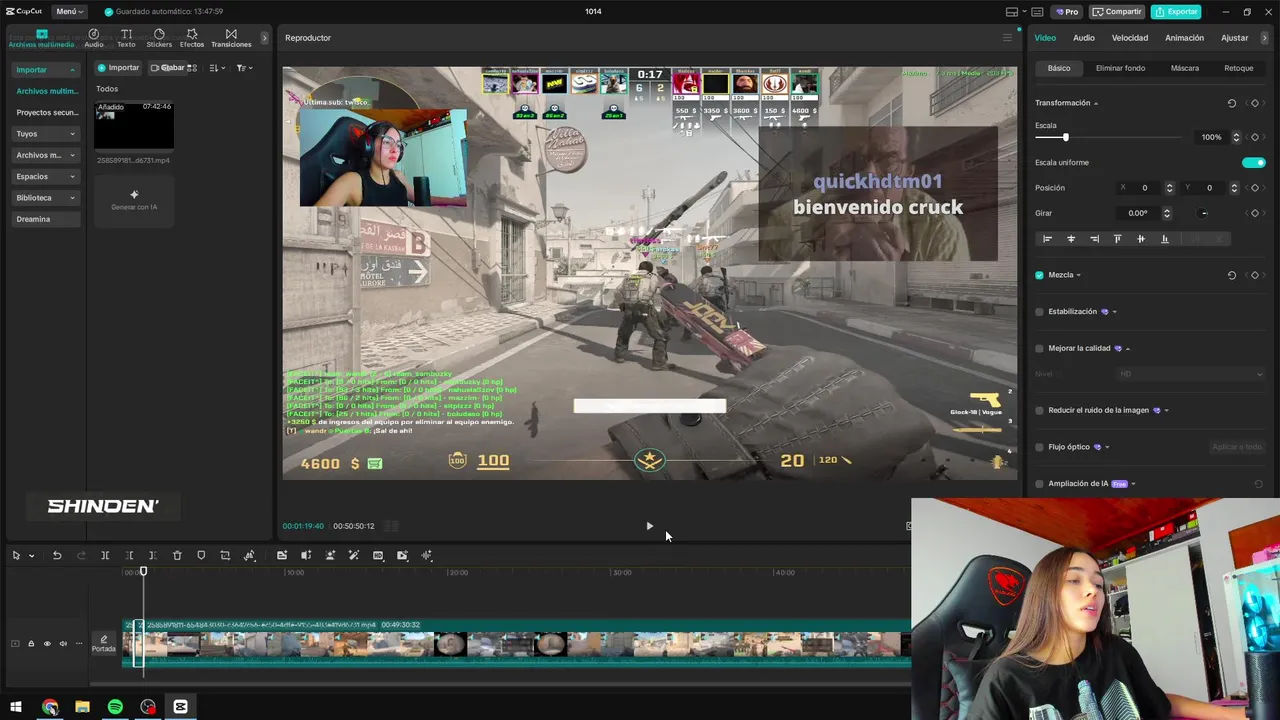Screen dimensions: 1280x720
Task: Open the Máscara sub-tab
Action: click(1185, 68)
